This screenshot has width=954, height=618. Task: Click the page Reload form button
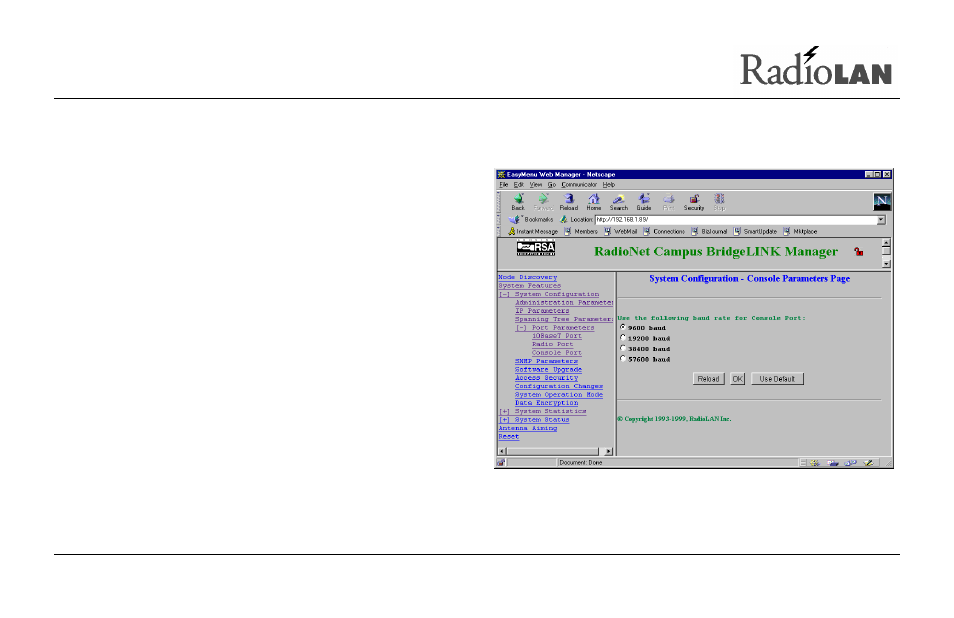click(708, 379)
